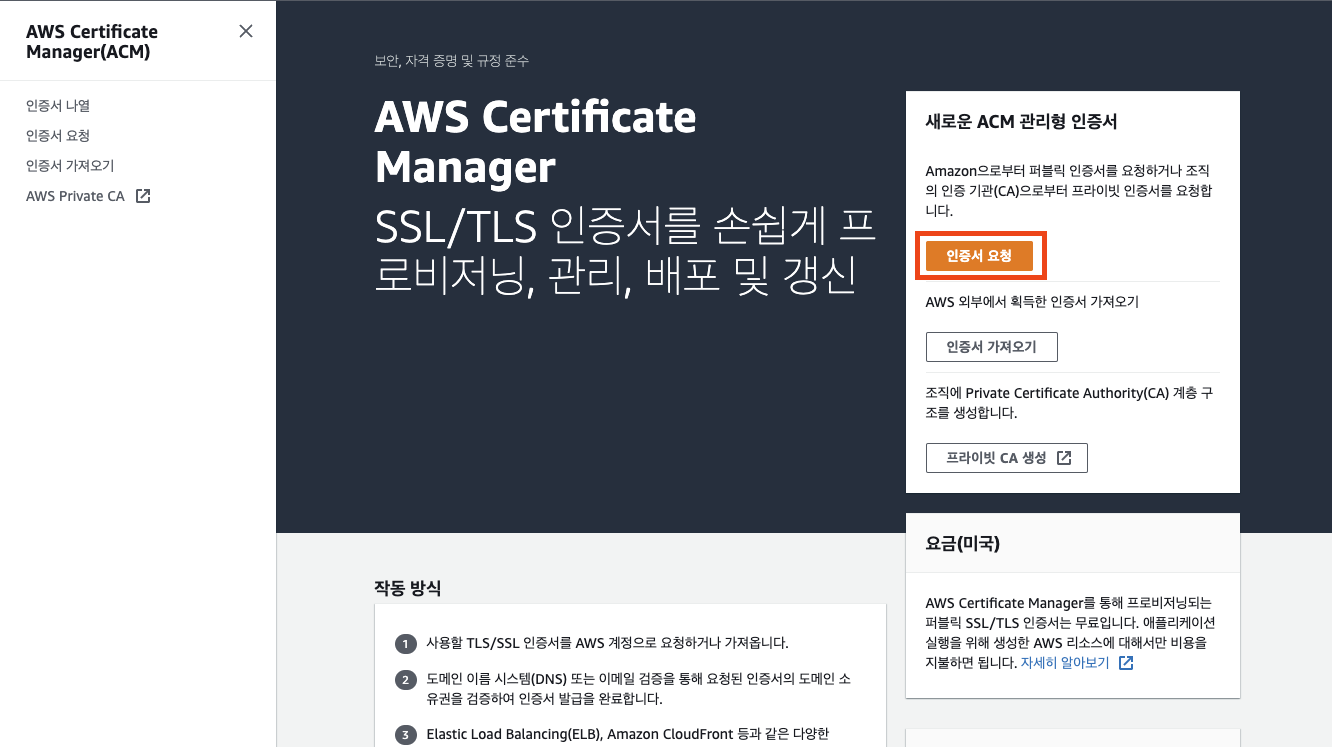Click step 2 number badge in 작동 방식

coord(405,680)
